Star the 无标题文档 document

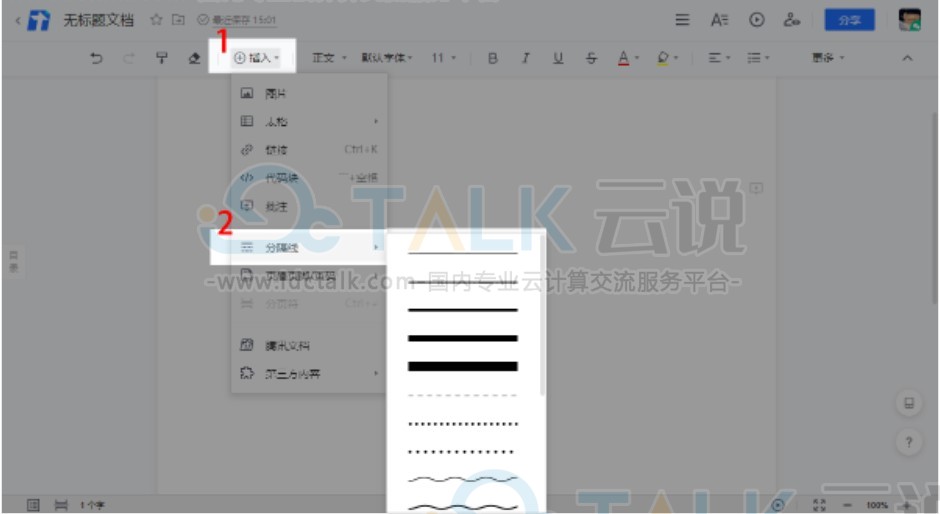pyautogui.click(x=156, y=20)
